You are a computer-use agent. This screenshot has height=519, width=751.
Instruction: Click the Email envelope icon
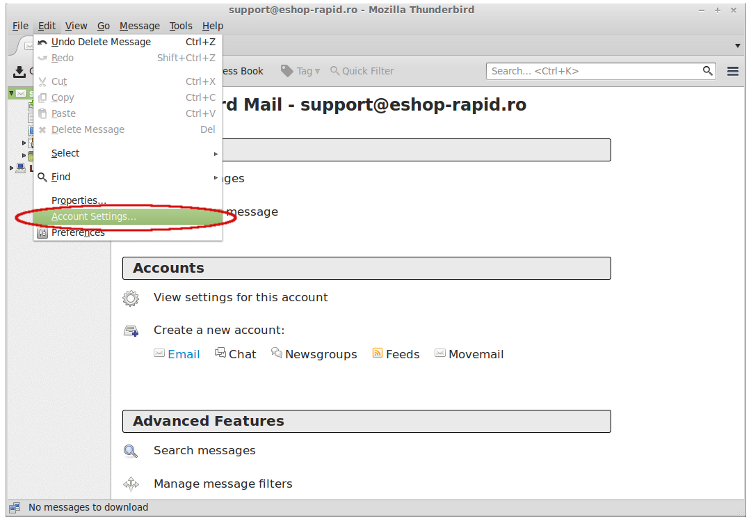159,353
